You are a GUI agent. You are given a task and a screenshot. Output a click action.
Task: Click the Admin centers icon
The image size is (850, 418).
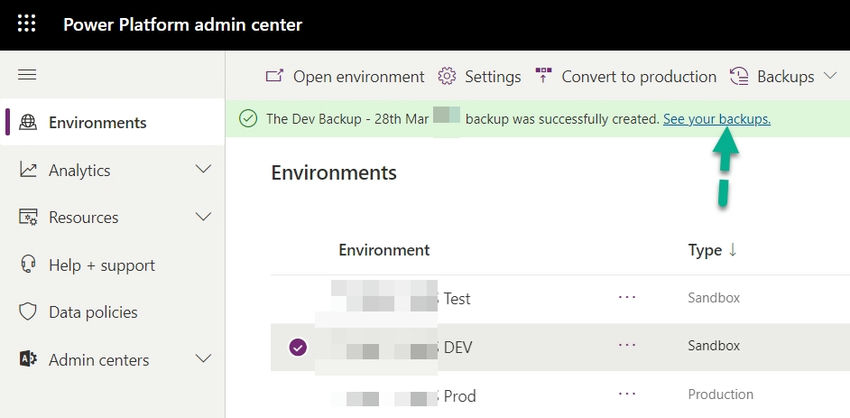(x=28, y=360)
